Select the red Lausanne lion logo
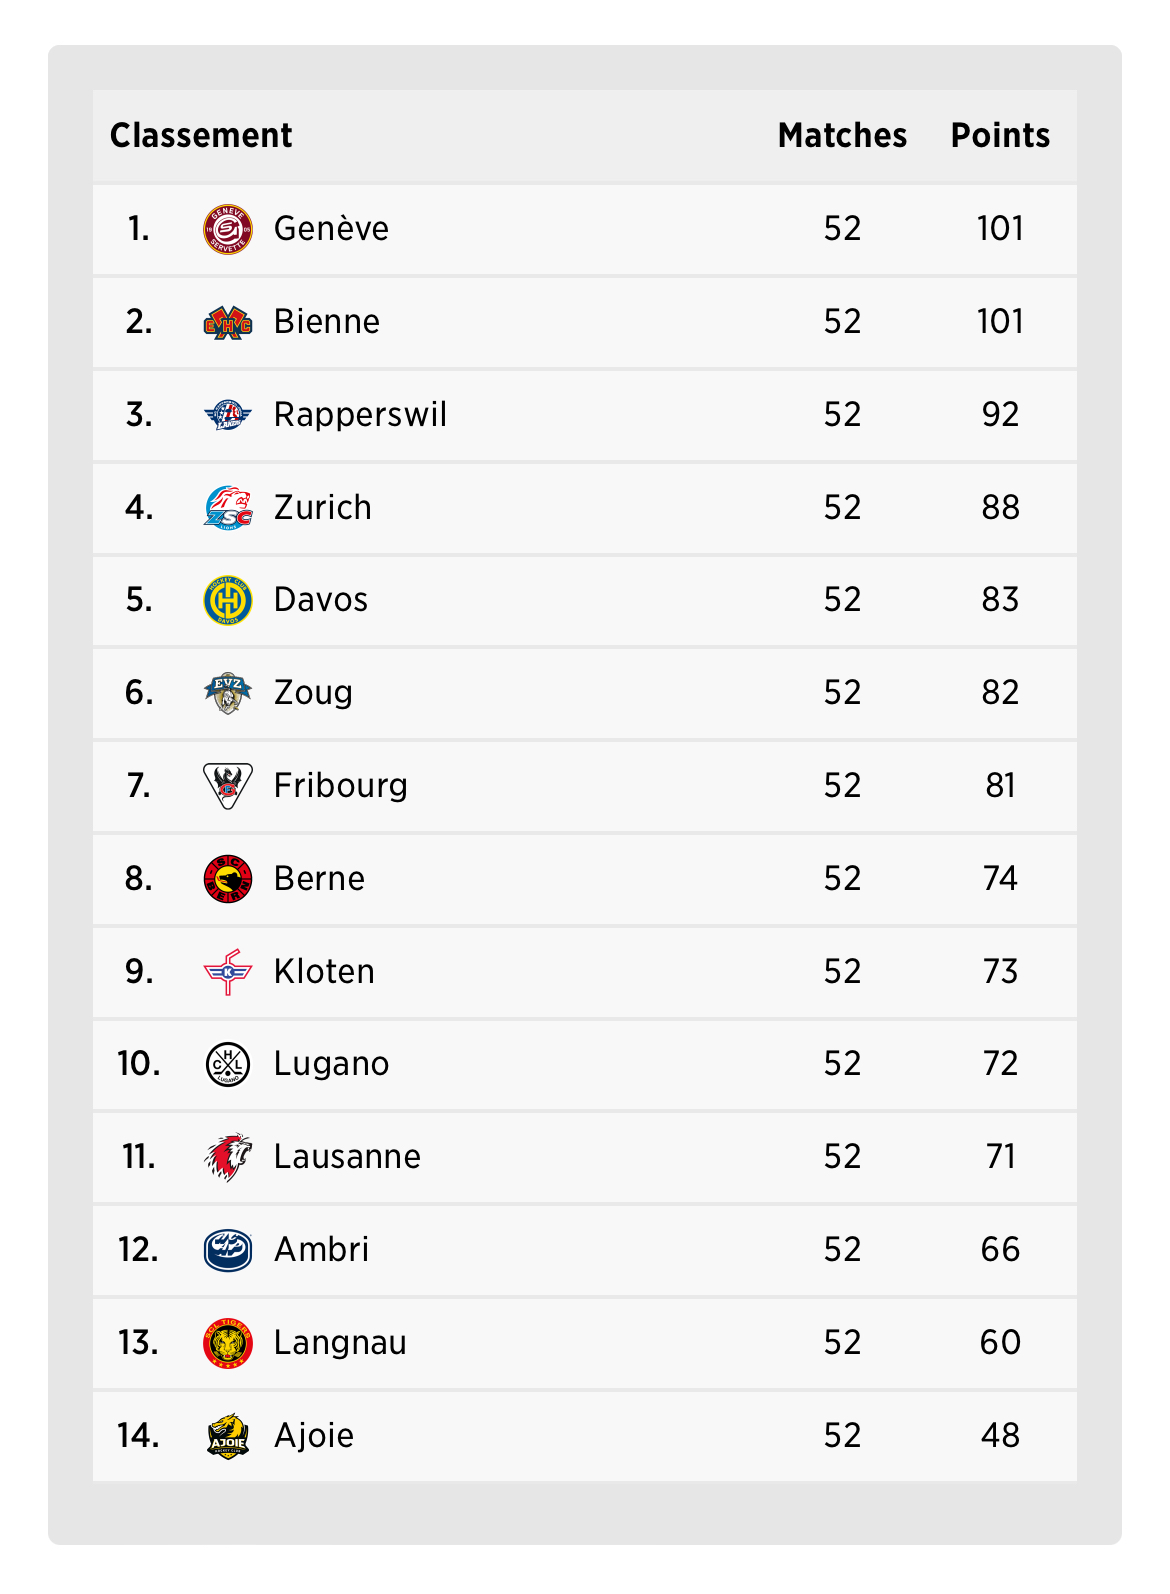This screenshot has height=1594, width=1170. (x=227, y=1157)
